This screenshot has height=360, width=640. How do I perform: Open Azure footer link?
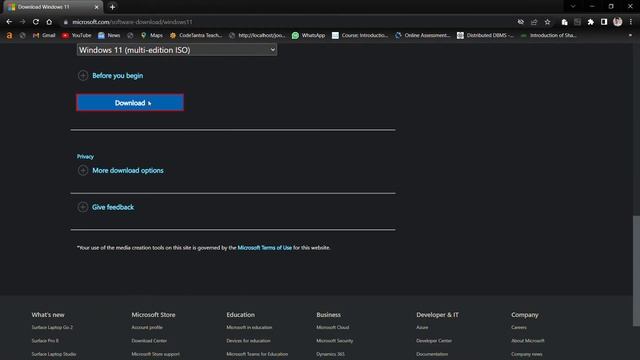(x=422, y=327)
